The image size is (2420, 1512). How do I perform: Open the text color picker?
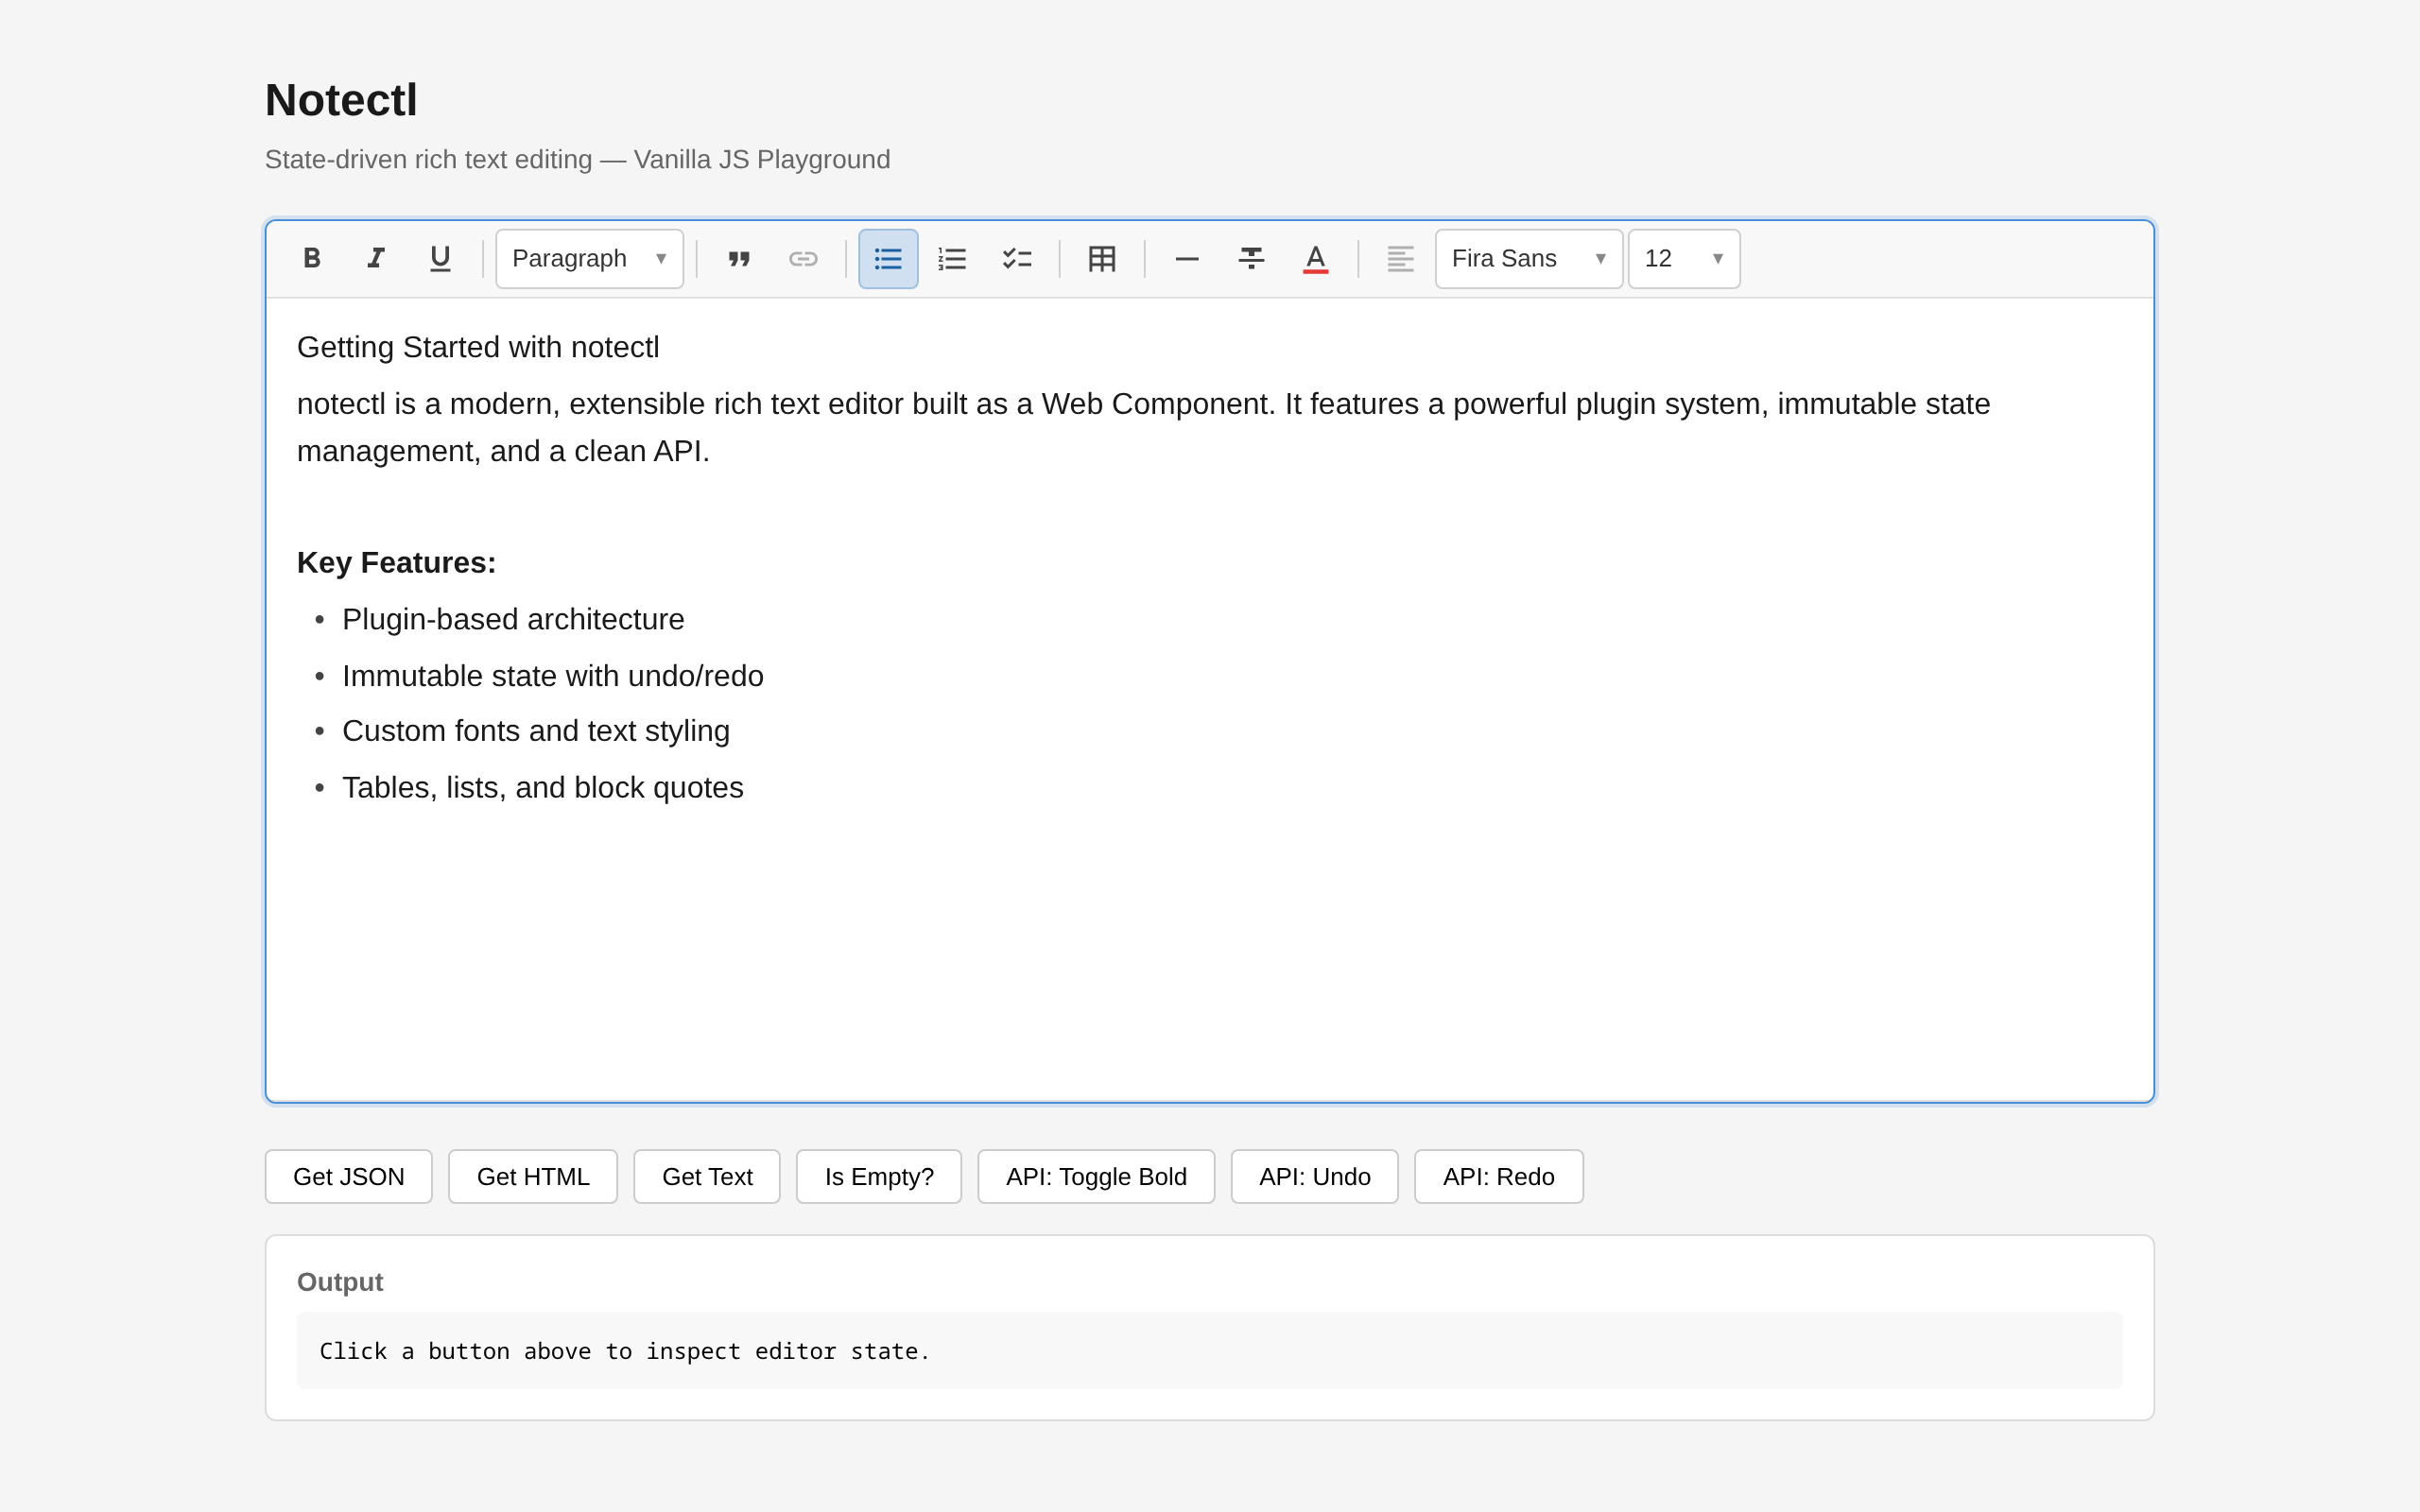(x=1315, y=259)
